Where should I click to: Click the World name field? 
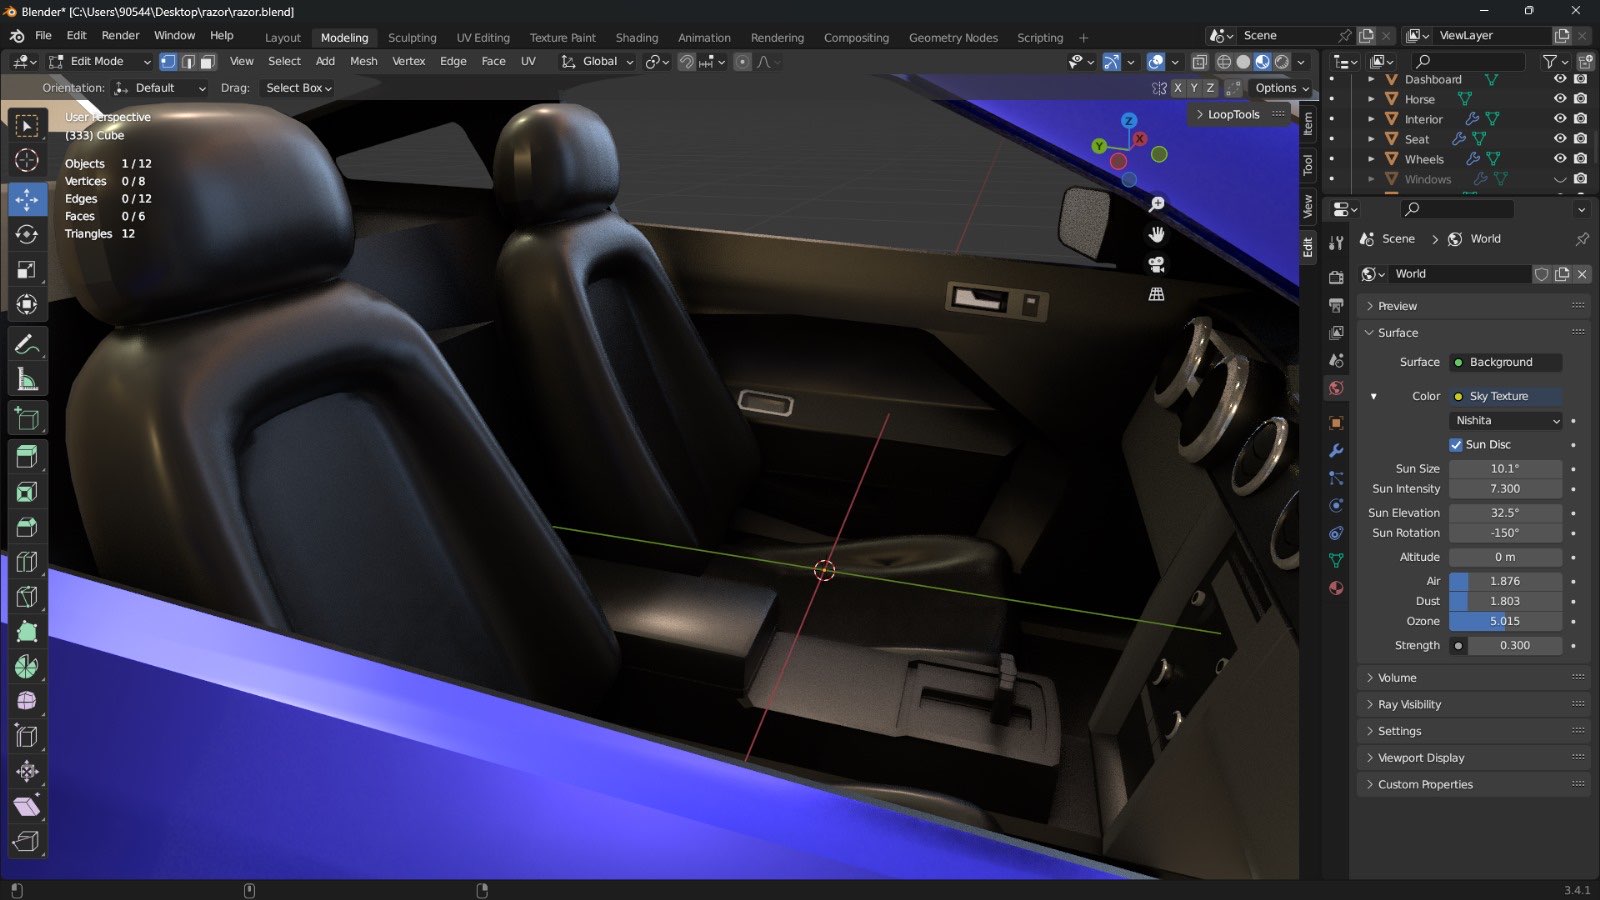[x=1460, y=274]
